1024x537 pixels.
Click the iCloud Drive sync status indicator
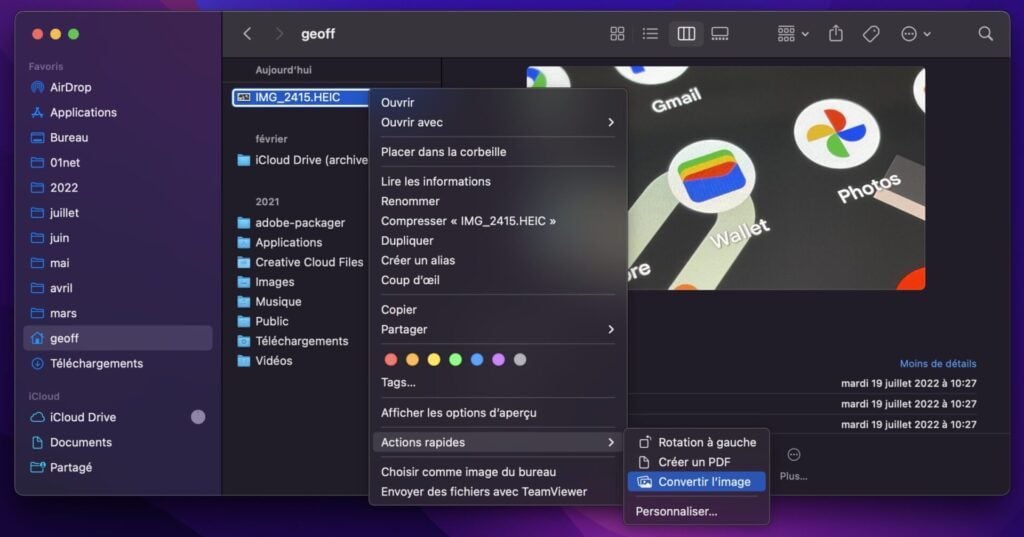pos(198,417)
